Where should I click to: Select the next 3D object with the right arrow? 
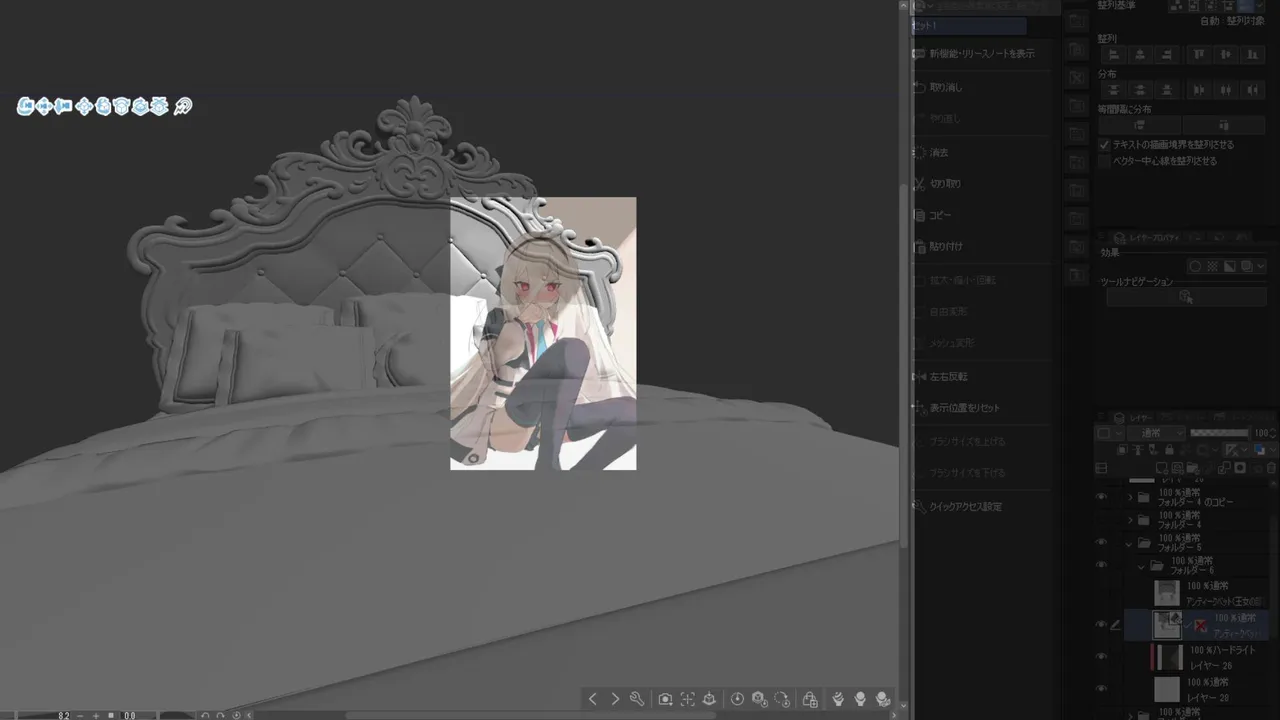click(x=615, y=699)
